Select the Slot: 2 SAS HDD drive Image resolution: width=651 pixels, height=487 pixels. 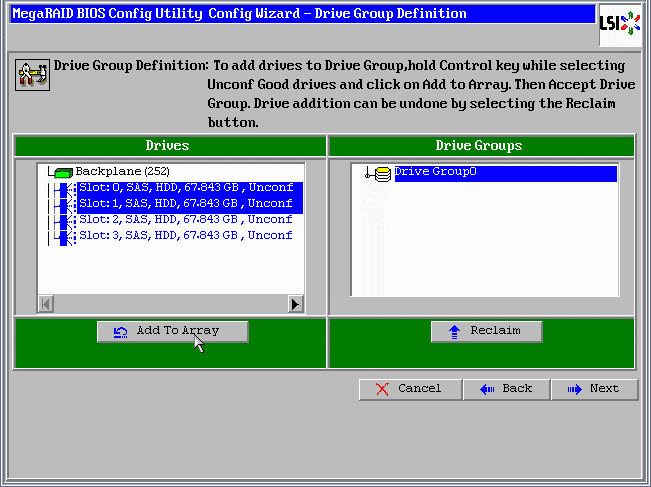pyautogui.click(x=185, y=219)
